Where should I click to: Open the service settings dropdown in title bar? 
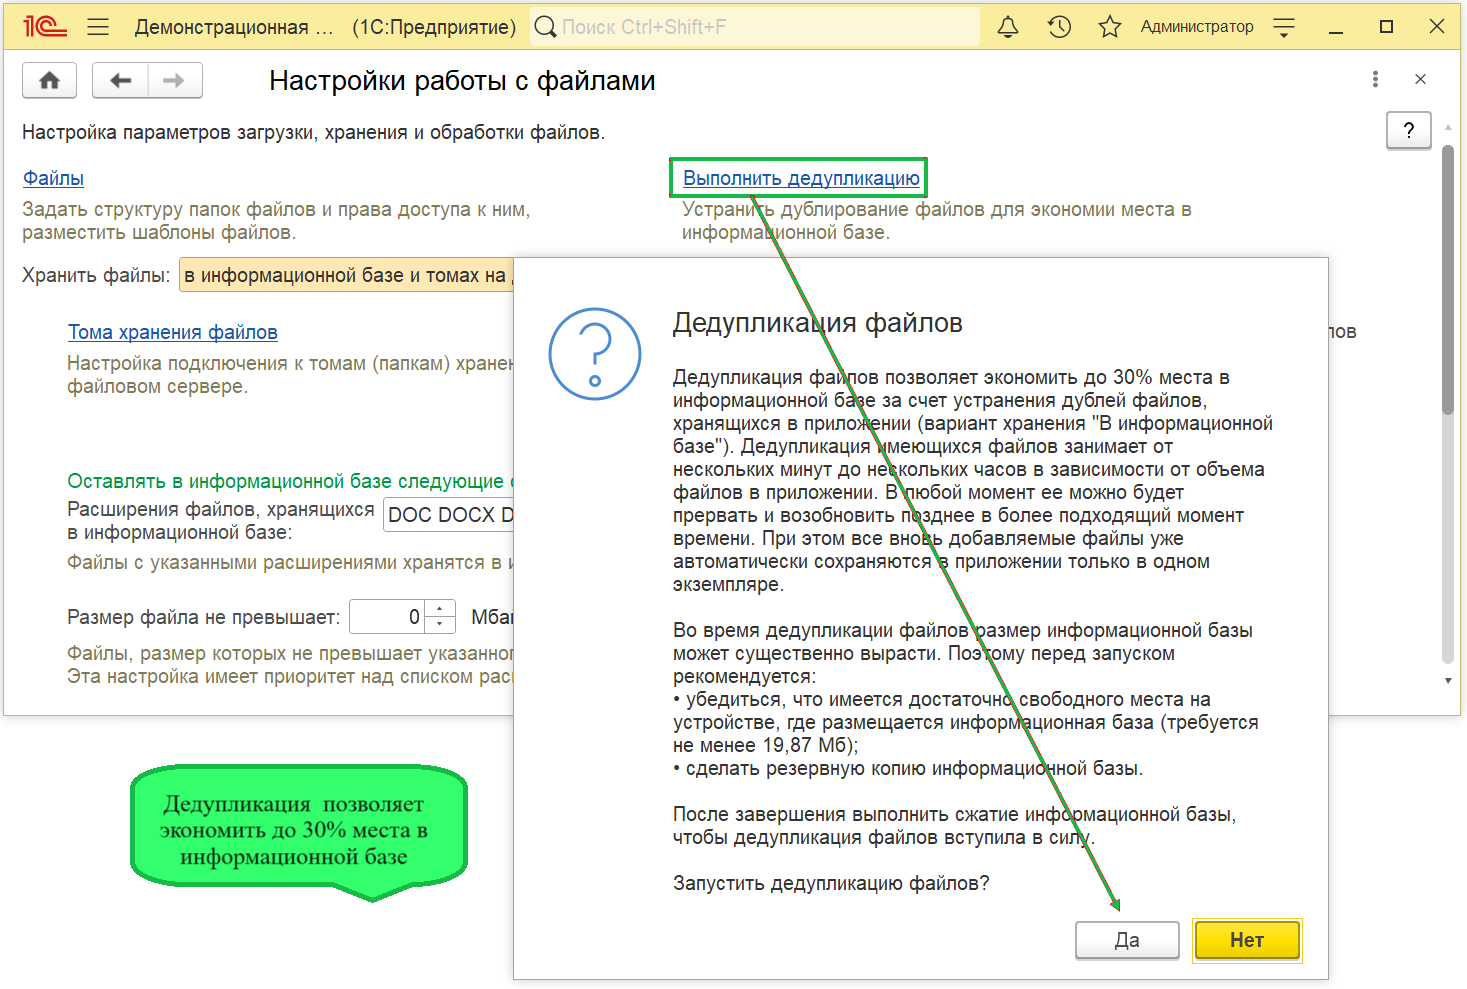click(1284, 27)
